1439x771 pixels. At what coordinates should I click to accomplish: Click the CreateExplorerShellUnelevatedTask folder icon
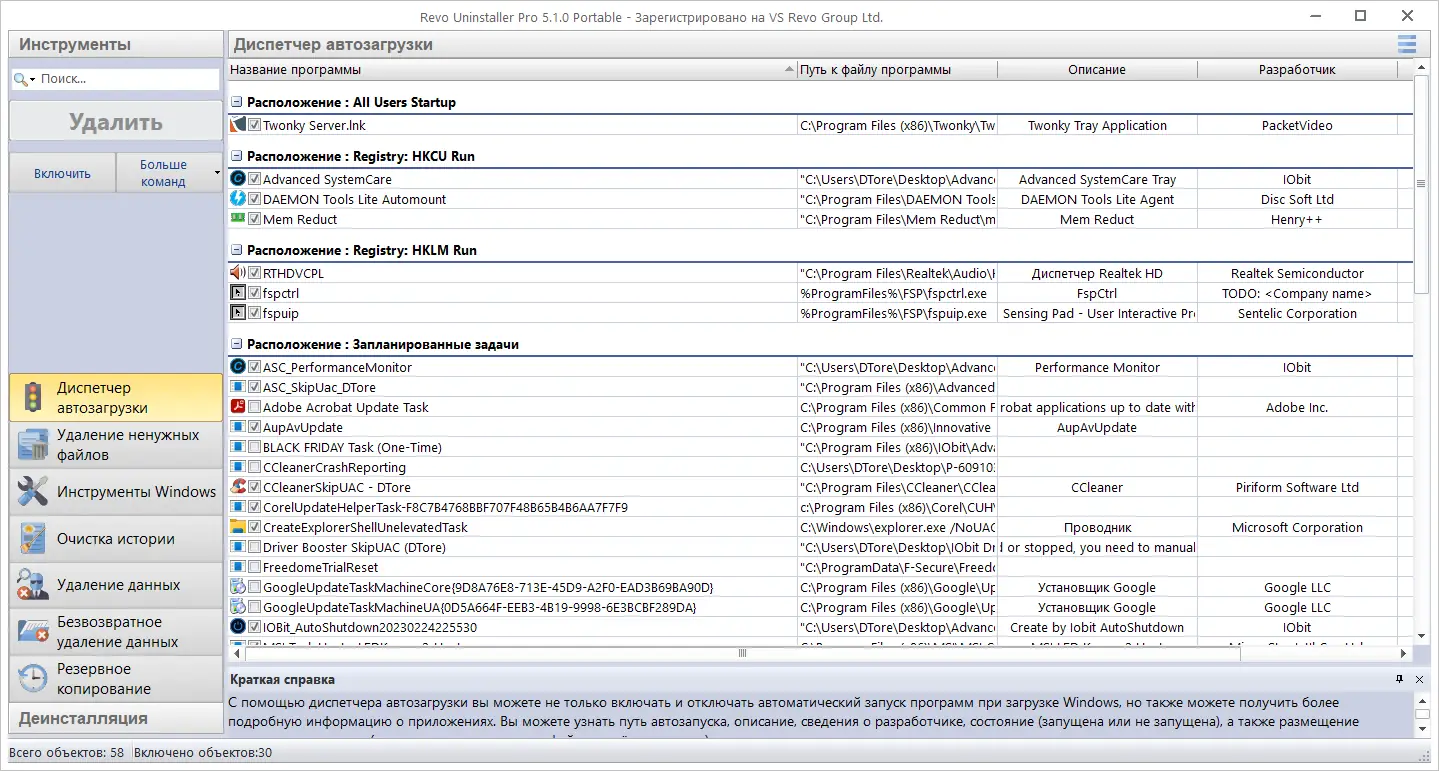coord(238,527)
